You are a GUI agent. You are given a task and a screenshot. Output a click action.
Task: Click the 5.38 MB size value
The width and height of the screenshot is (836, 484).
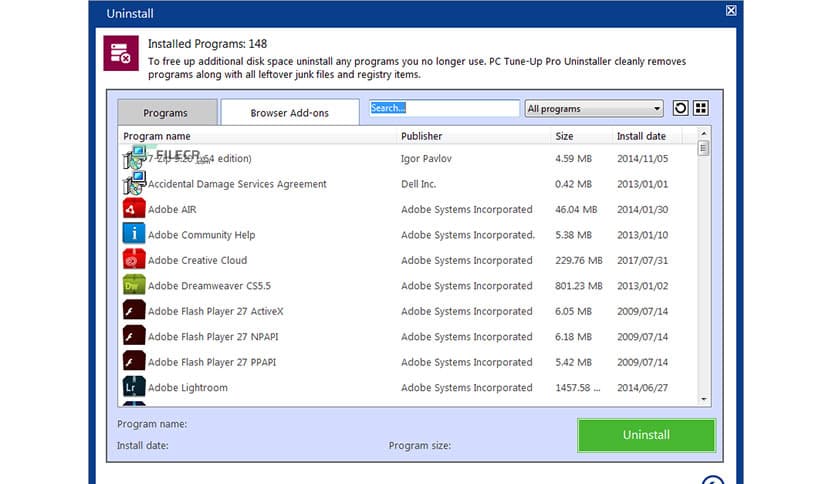(573, 235)
